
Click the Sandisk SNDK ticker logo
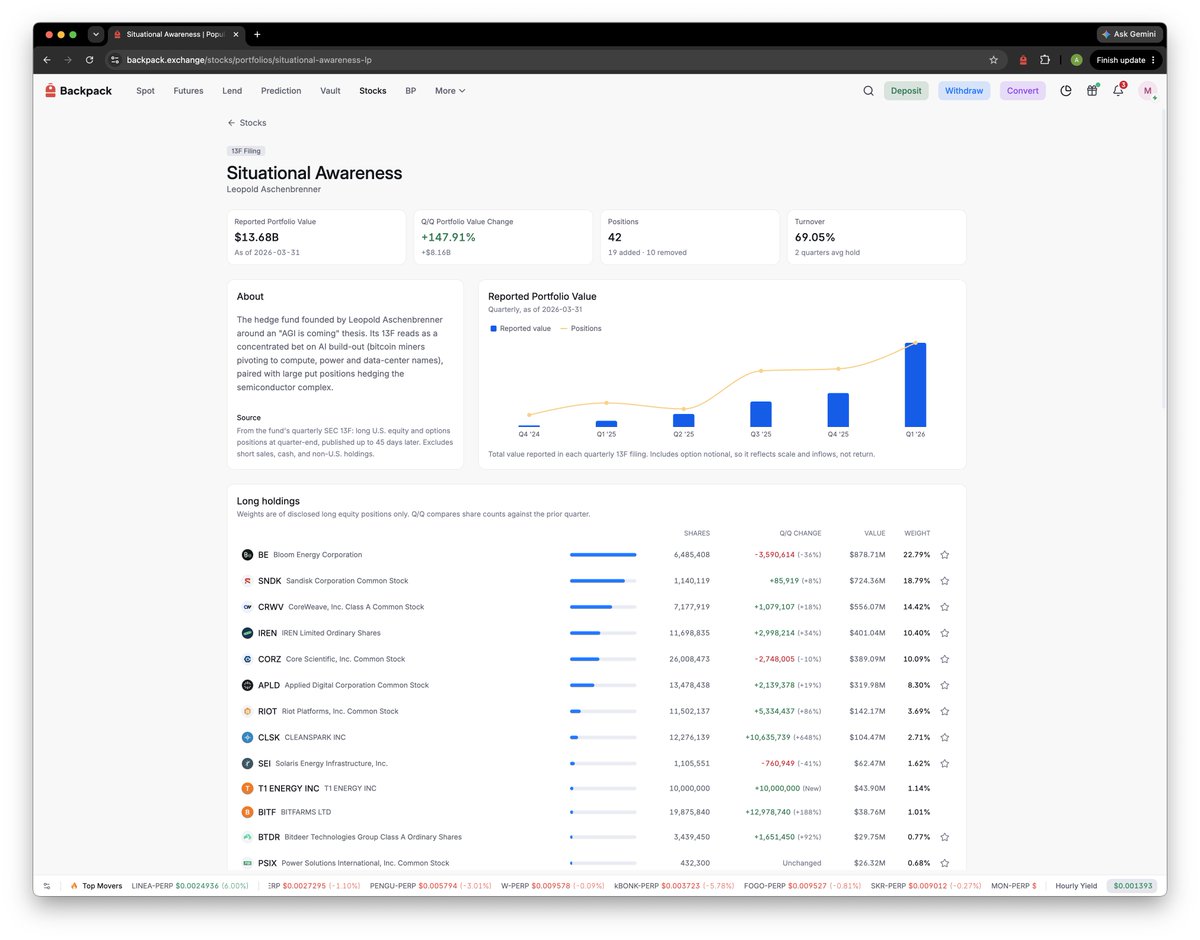(247, 581)
